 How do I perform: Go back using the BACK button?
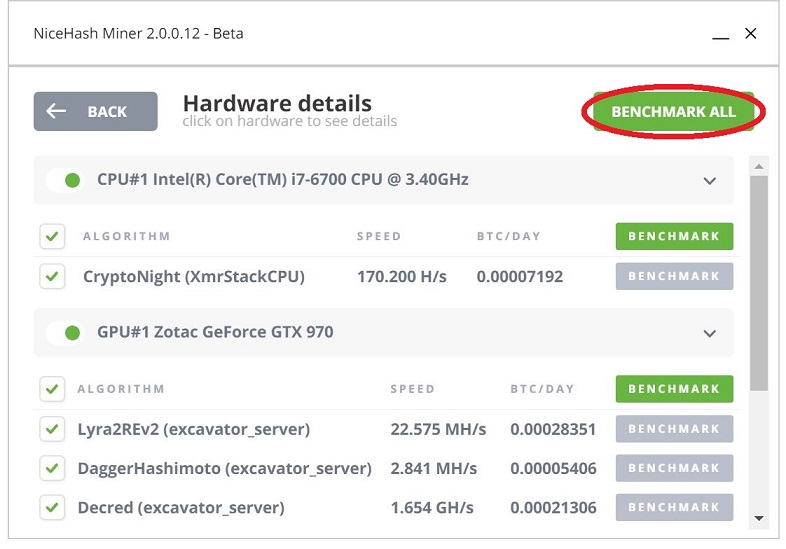click(95, 111)
